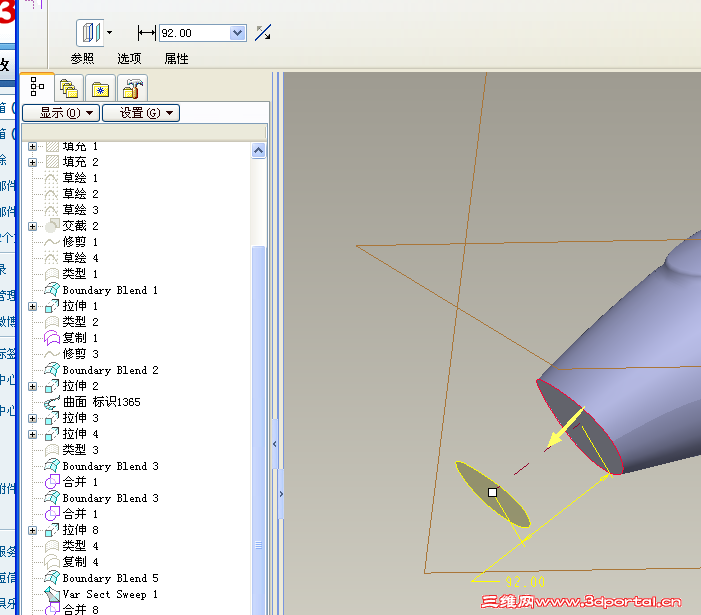Image resolution: width=701 pixels, height=615 pixels.
Task: Collapse the model tree panel with left arrow
Action: pyautogui.click(x=274, y=444)
